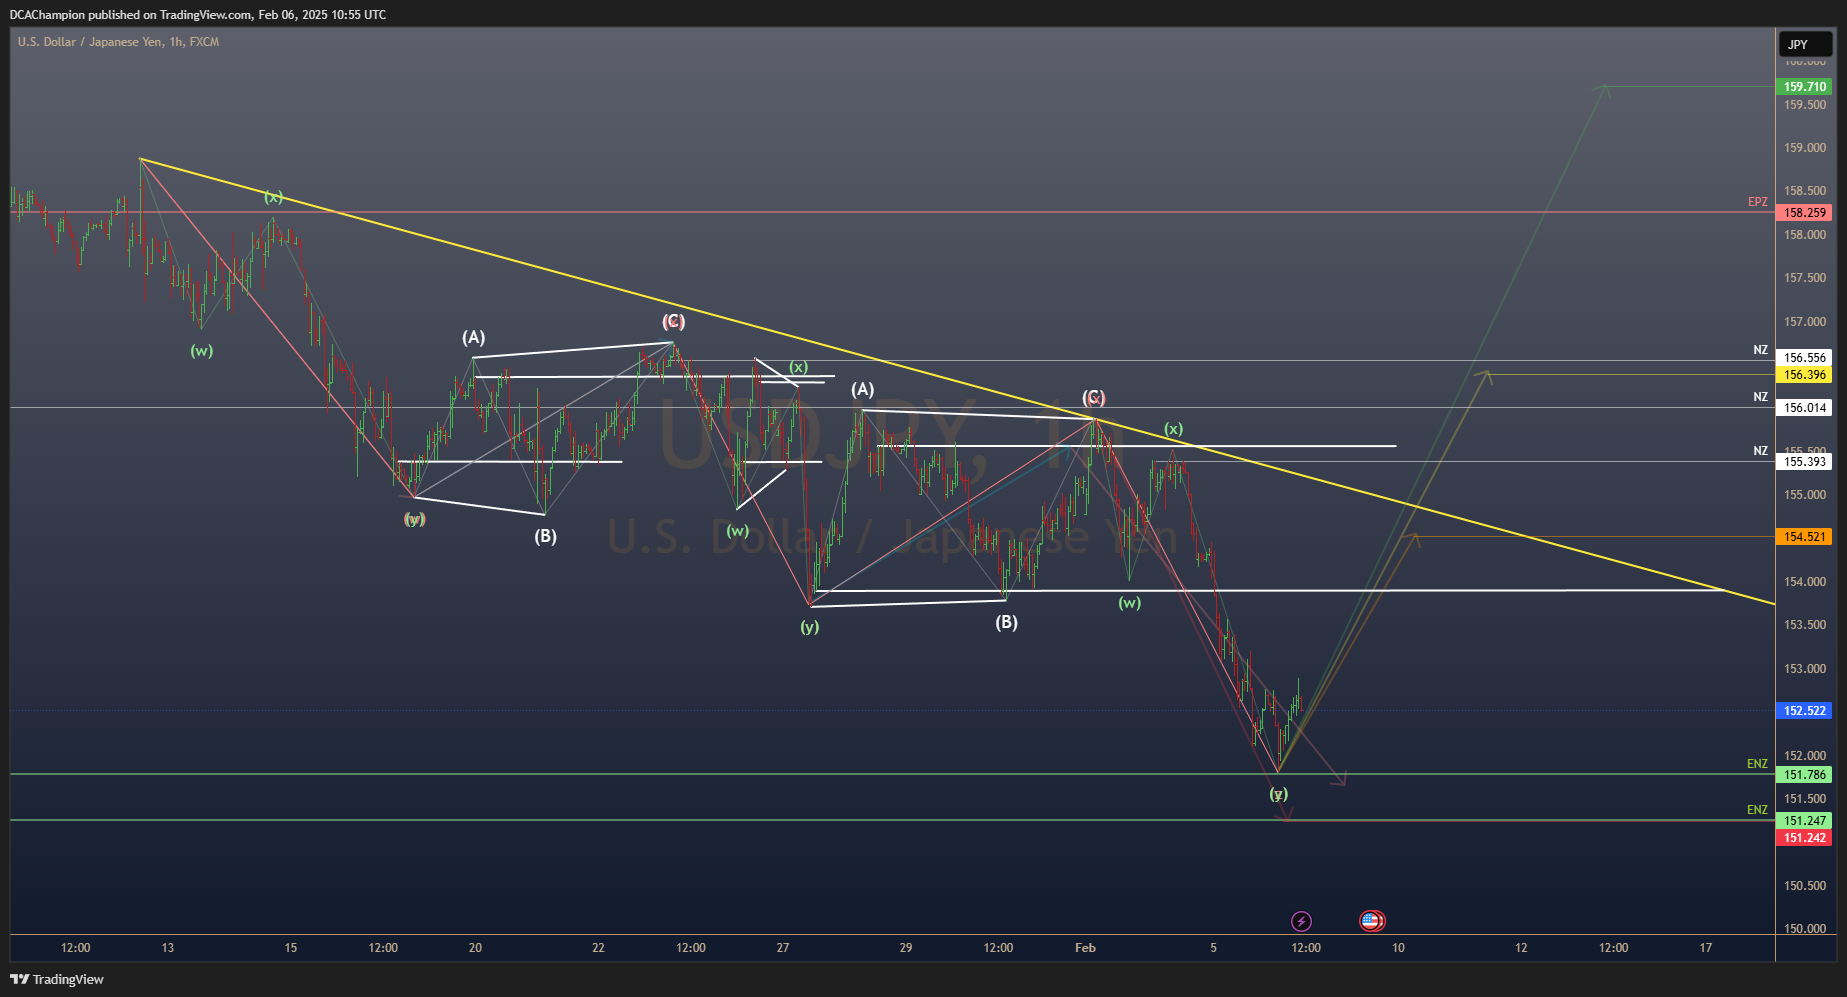Click the NZ label beside 156.014
1847x997 pixels.
point(1760,397)
